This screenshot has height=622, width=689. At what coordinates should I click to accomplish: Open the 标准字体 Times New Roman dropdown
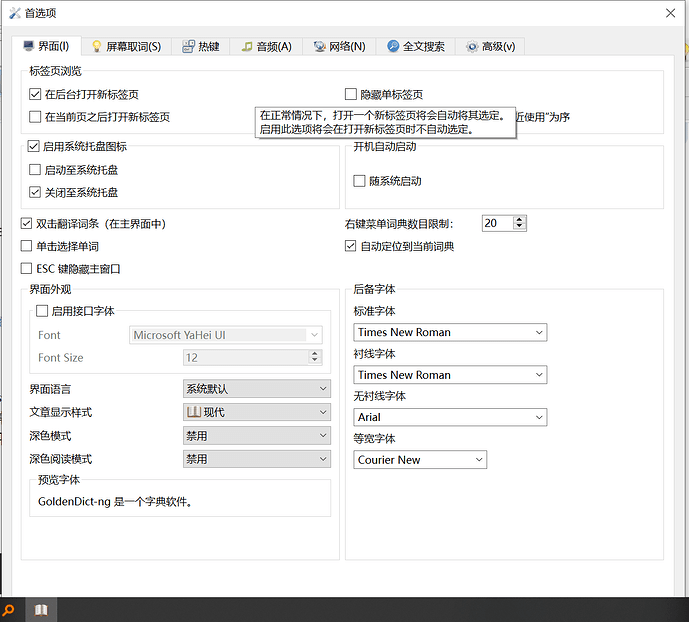tap(450, 332)
